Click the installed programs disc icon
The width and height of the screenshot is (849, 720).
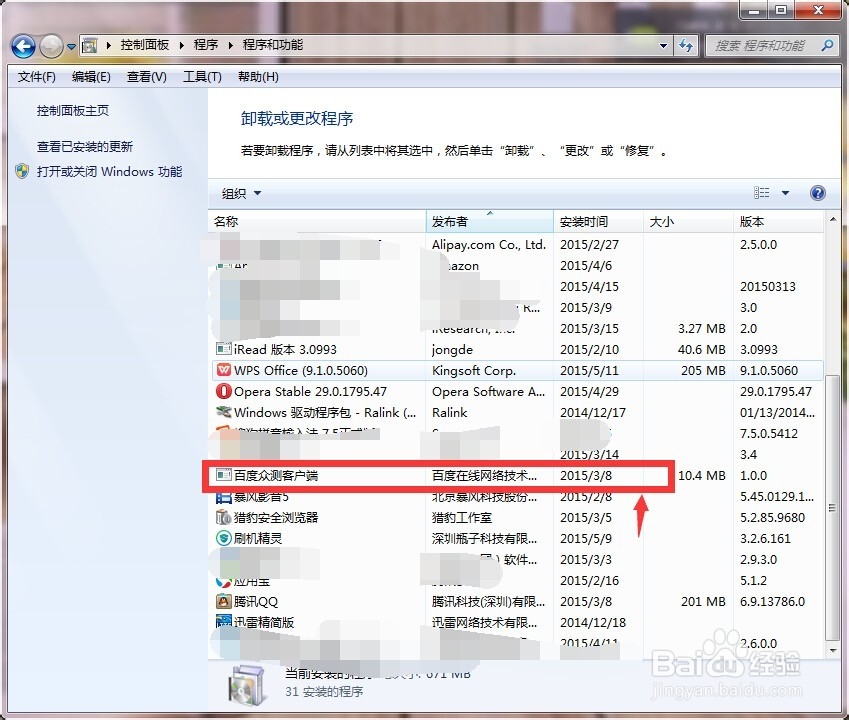tap(247, 685)
